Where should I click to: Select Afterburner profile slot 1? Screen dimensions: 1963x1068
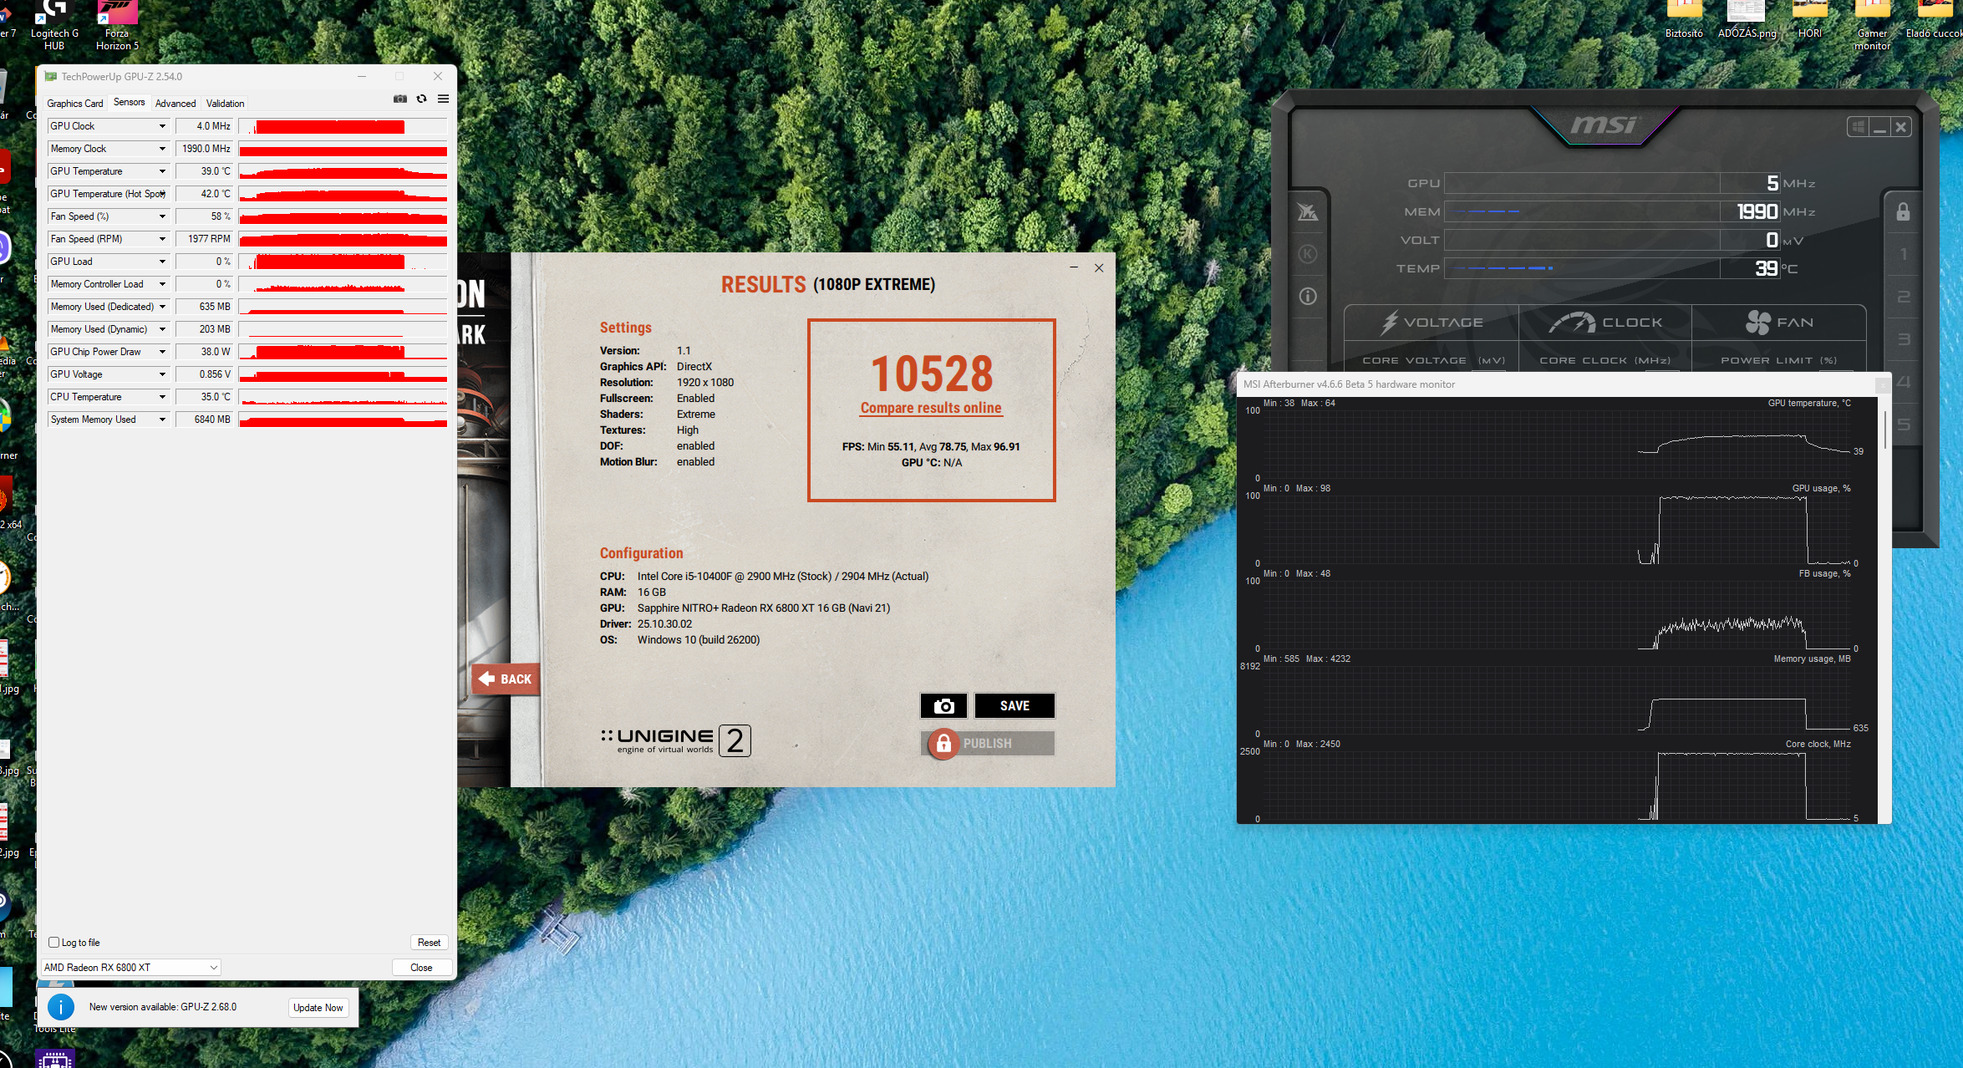pyautogui.click(x=1903, y=255)
